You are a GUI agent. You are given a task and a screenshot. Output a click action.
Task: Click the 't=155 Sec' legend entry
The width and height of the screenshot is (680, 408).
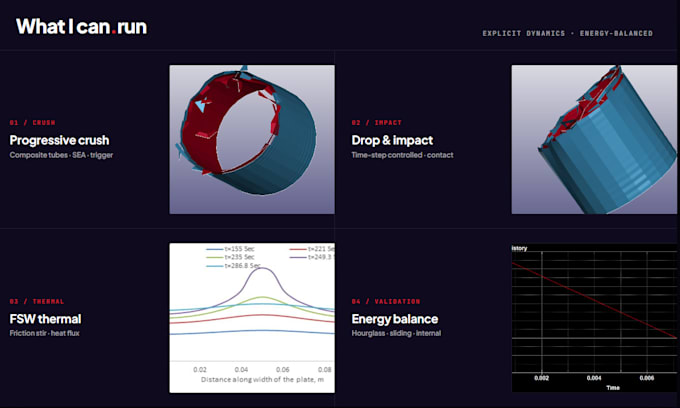tap(231, 249)
